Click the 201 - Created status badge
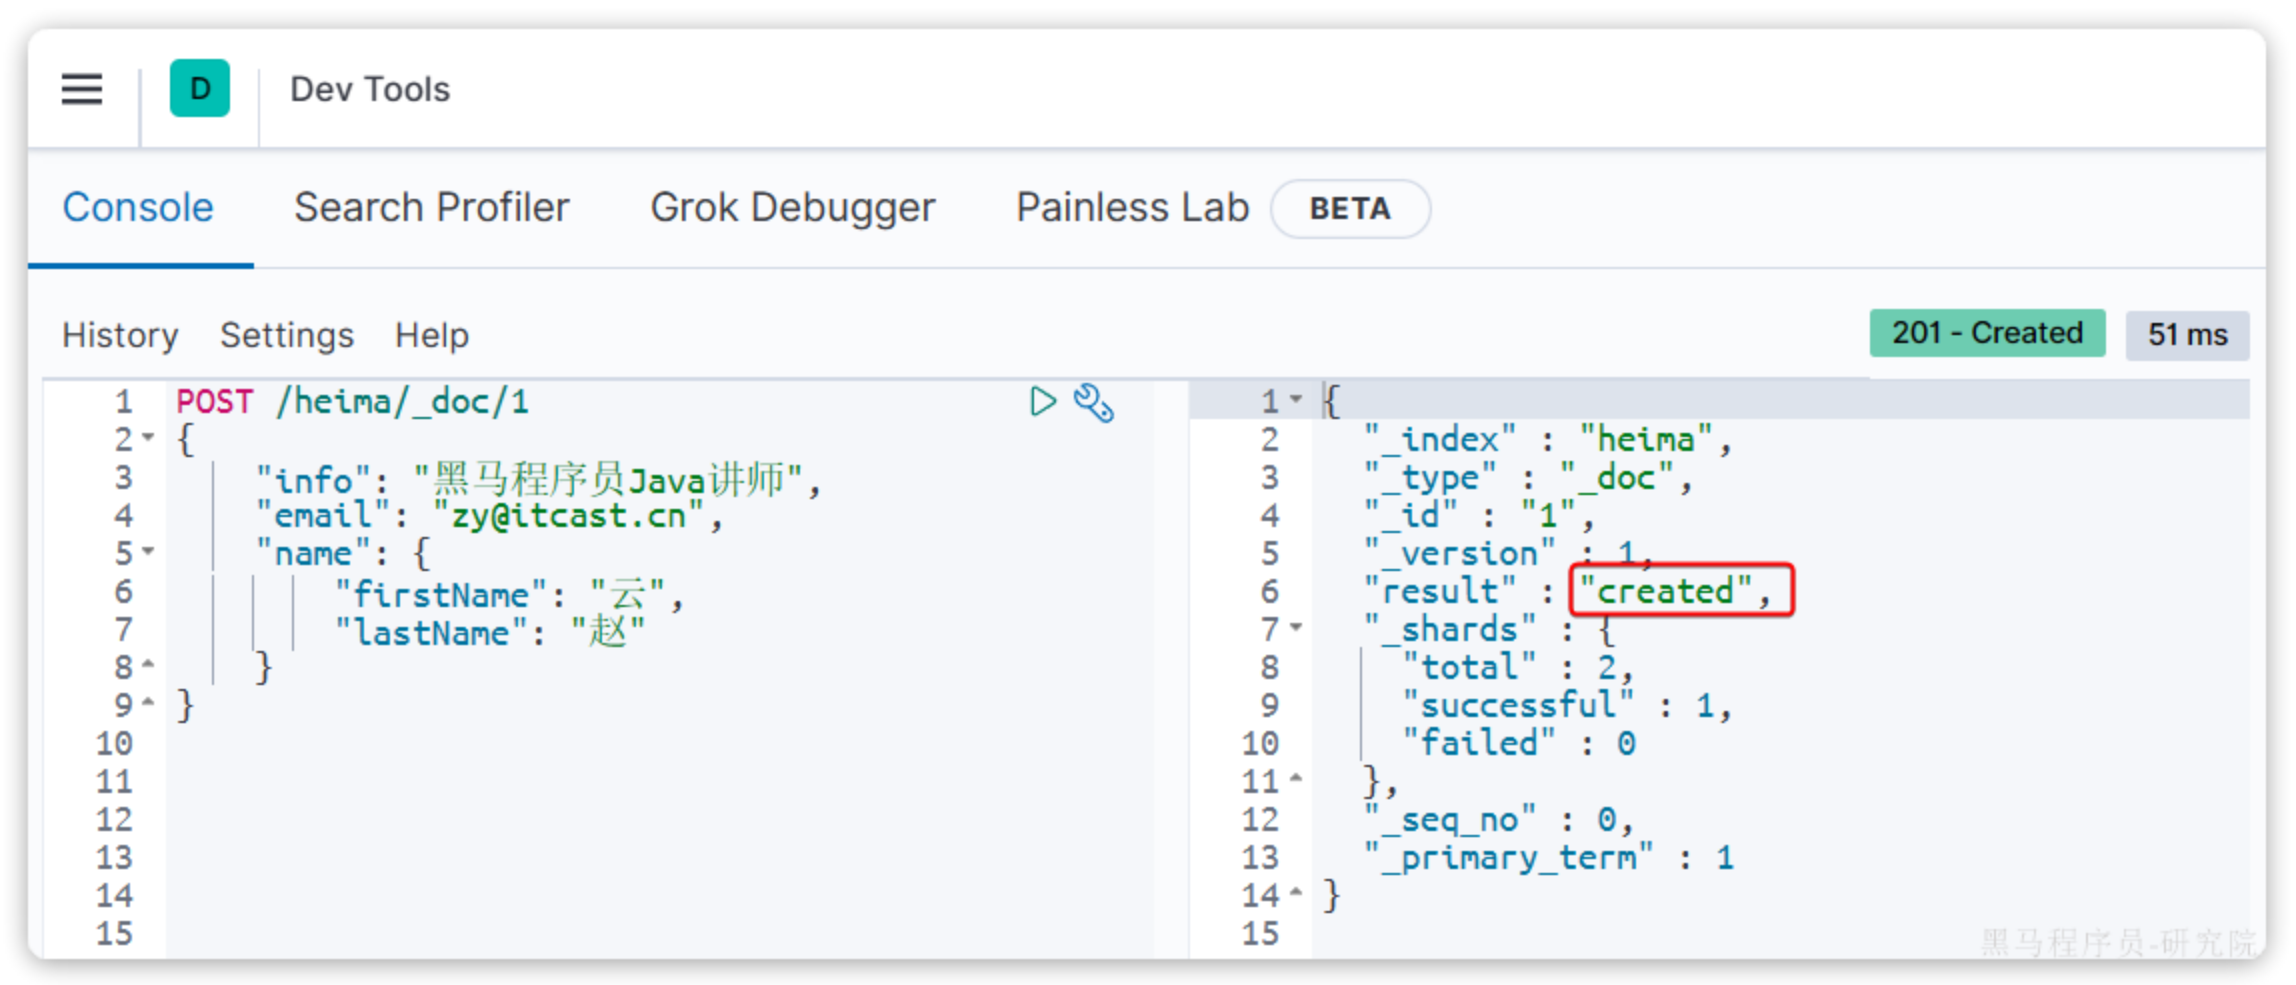Image resolution: width=2296 pixels, height=985 pixels. click(1986, 333)
